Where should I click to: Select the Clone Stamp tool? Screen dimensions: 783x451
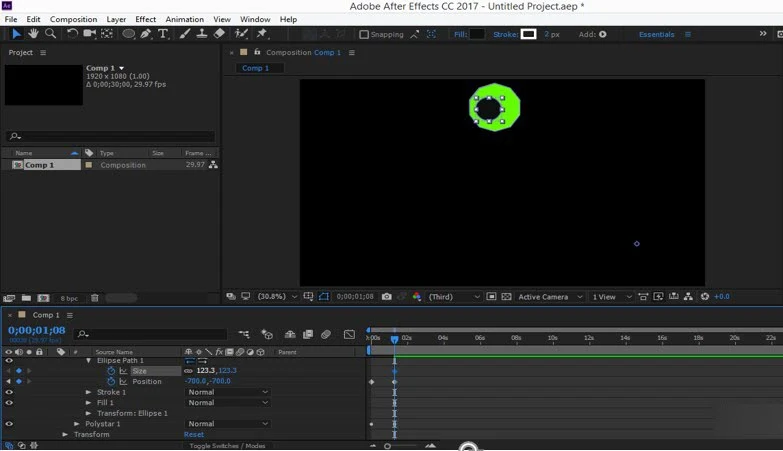click(x=202, y=33)
